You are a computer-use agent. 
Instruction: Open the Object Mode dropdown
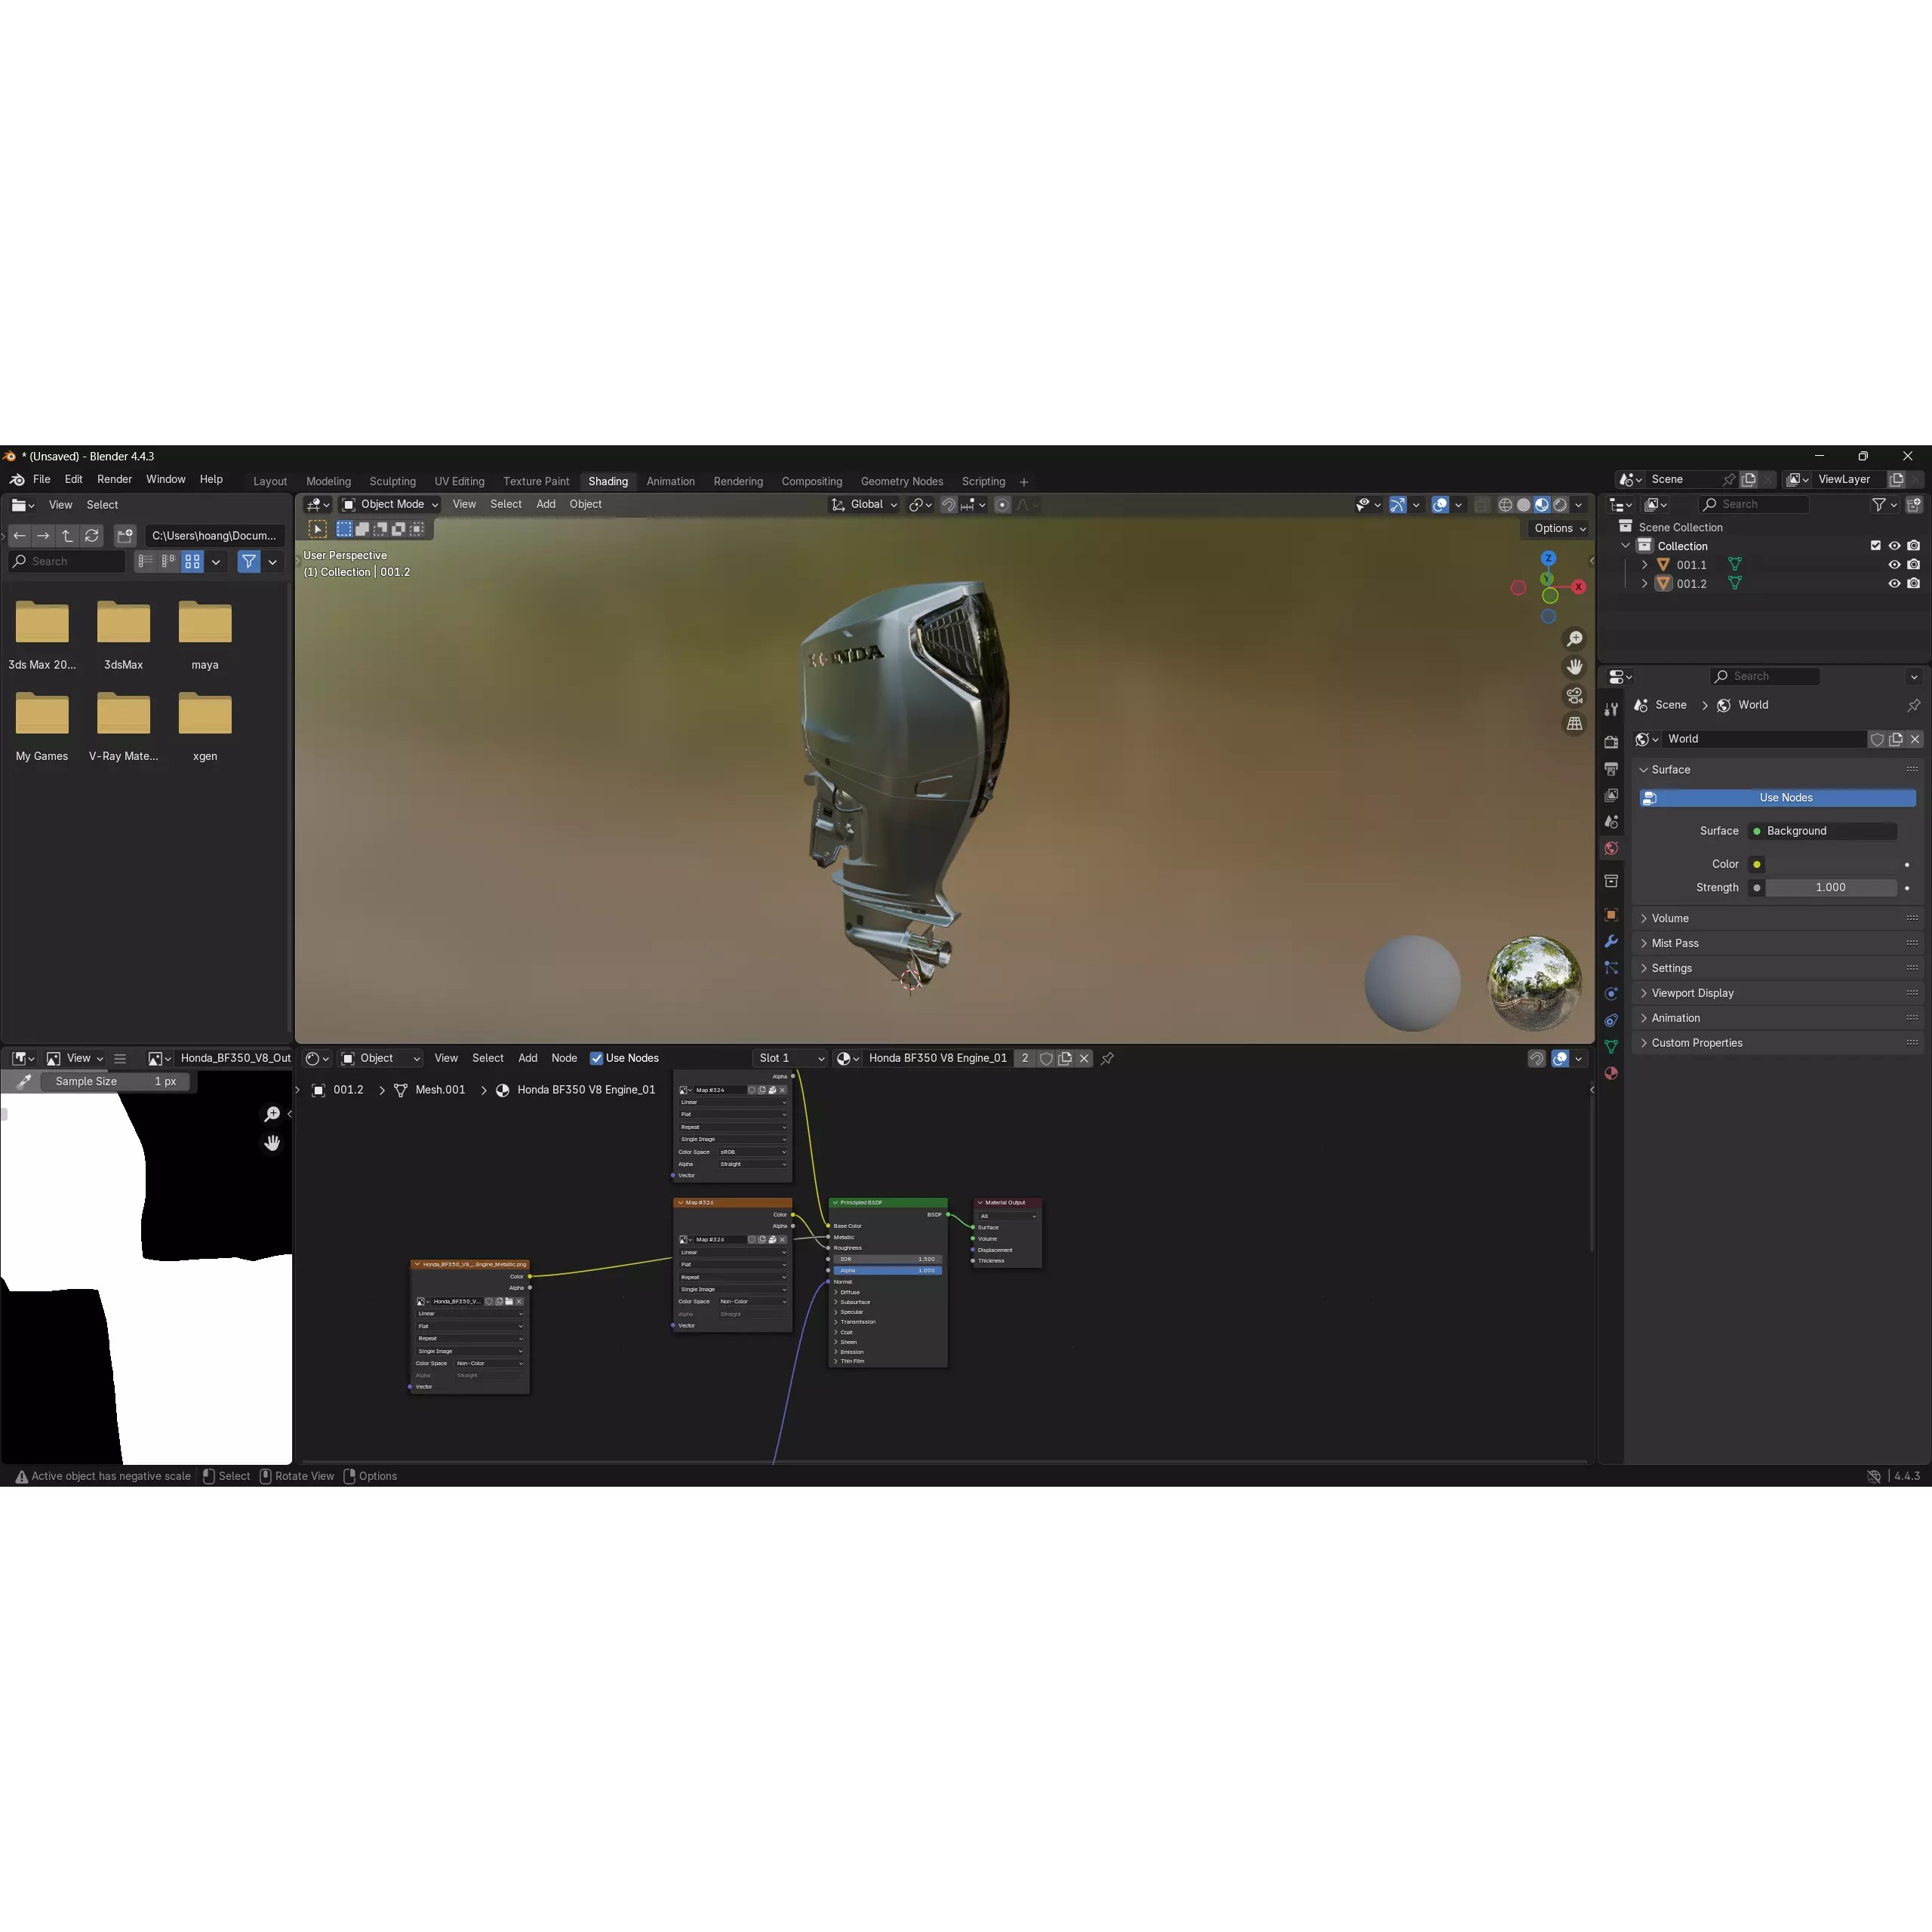tap(391, 505)
